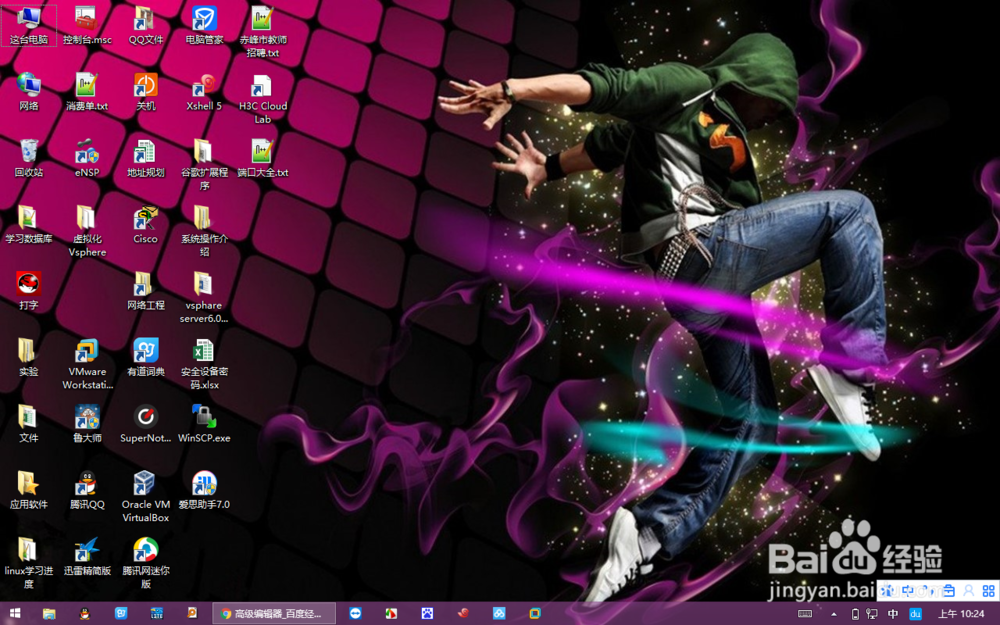Launch the Oracle VM VirtualBox shortcut
This screenshot has width=1000, height=625.
[145, 497]
